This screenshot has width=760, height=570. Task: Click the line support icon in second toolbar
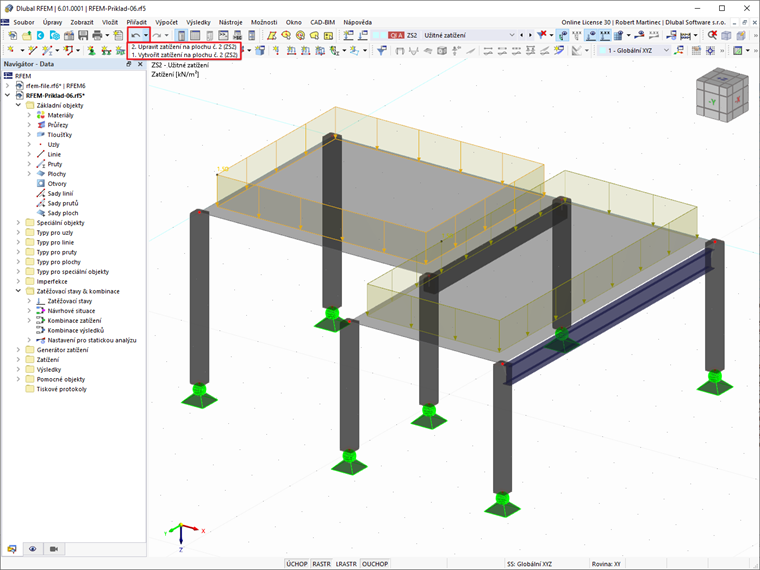click(106, 50)
